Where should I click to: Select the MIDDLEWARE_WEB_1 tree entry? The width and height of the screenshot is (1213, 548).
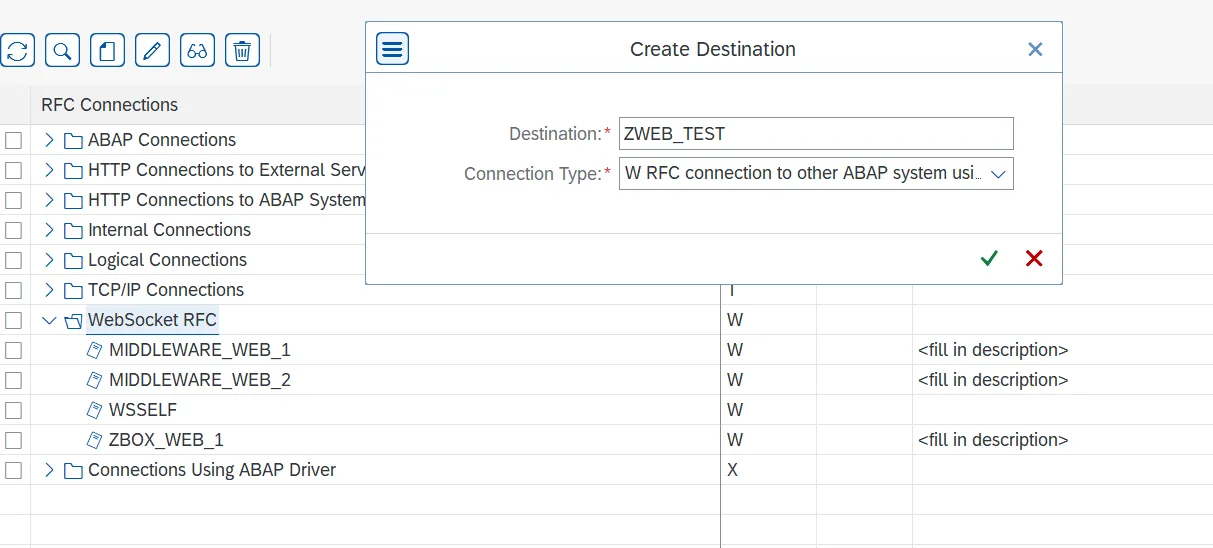[x=200, y=350]
